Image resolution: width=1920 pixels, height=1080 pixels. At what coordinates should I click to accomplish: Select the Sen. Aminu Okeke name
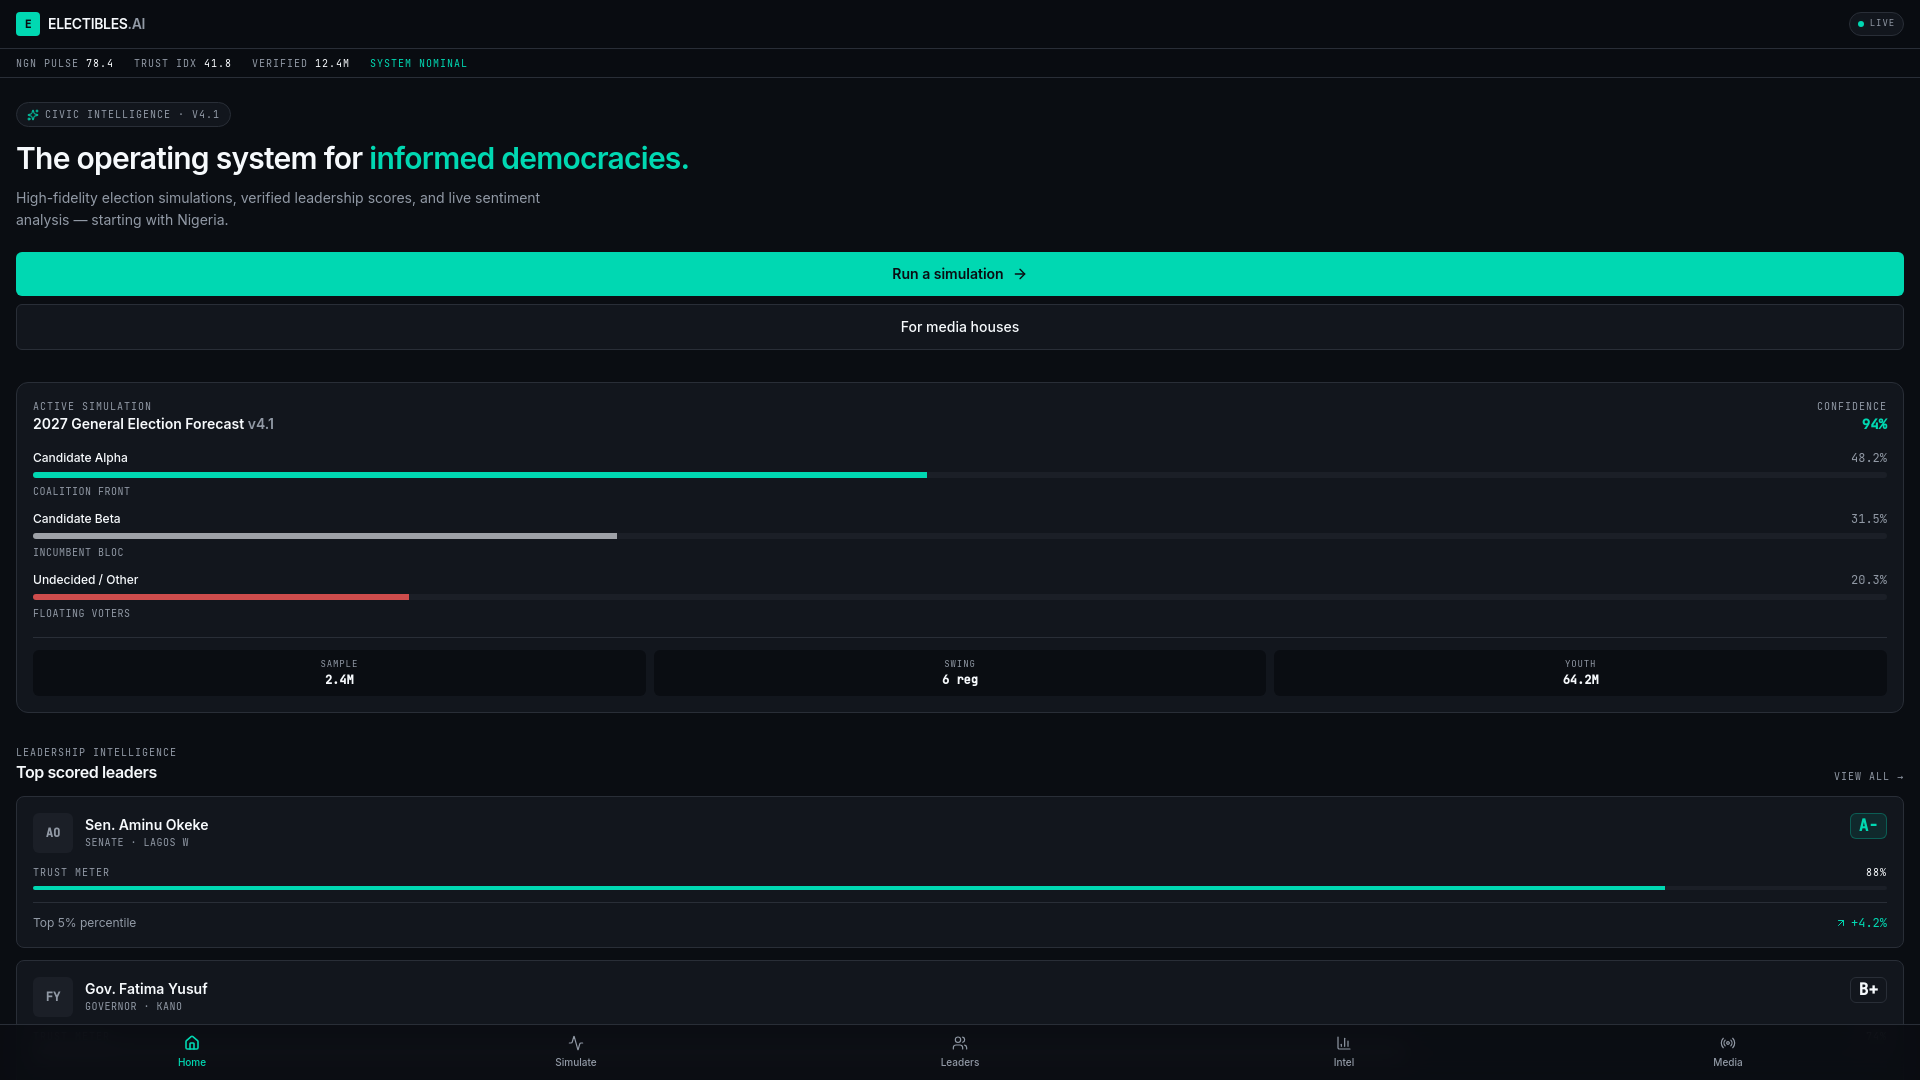[147, 825]
